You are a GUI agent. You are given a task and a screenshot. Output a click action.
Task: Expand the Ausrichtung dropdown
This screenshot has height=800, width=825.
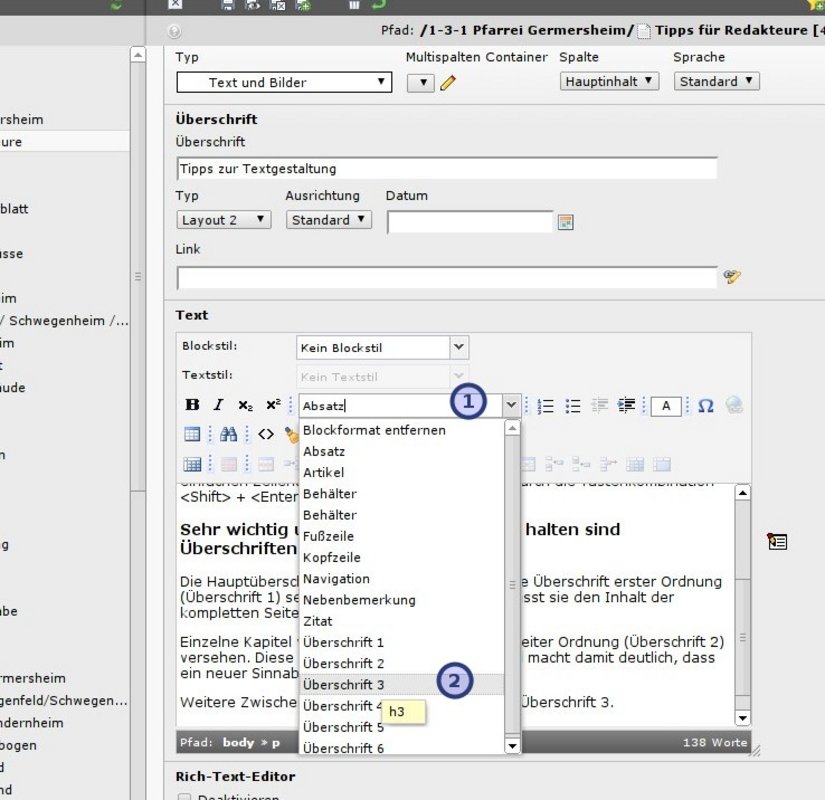(328, 219)
